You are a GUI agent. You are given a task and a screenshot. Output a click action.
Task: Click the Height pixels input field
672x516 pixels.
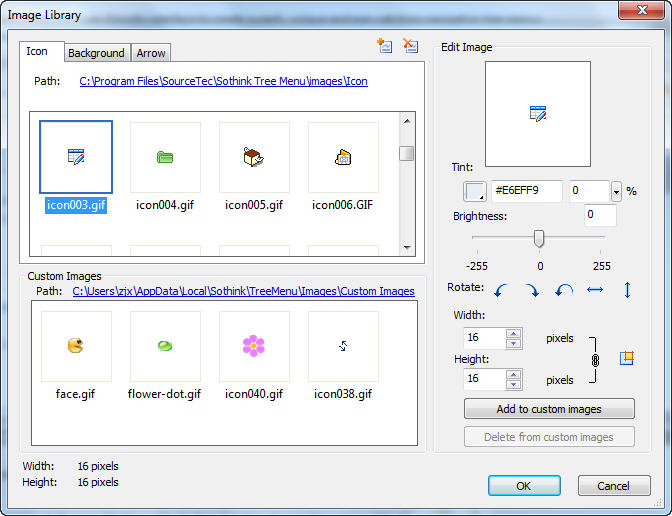(484, 379)
